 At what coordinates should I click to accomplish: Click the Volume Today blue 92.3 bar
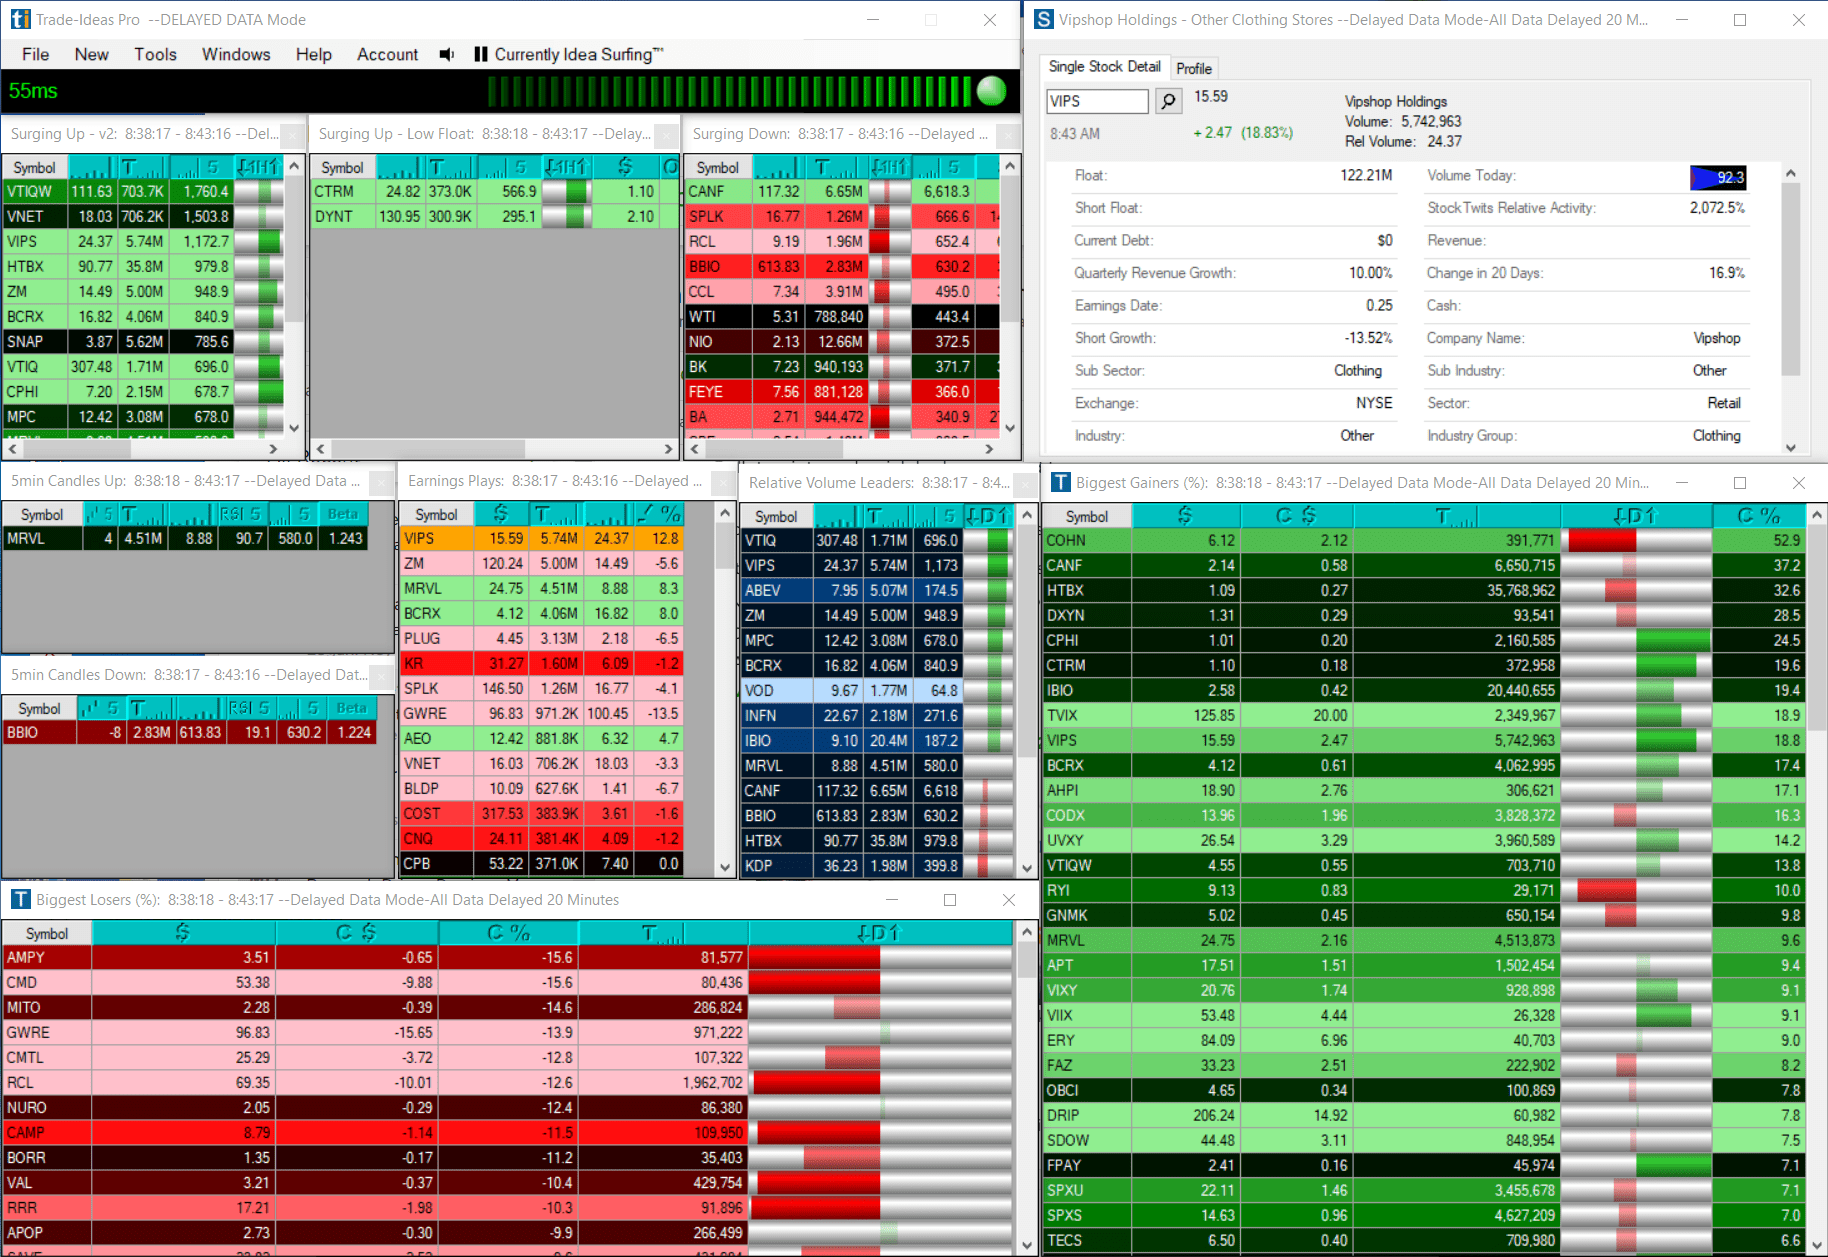[x=1718, y=177]
